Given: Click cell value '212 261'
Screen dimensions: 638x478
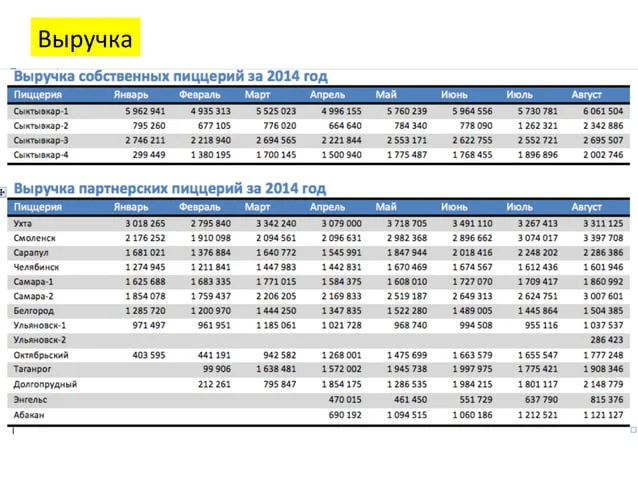Looking at the screenshot, I should click(214, 384).
